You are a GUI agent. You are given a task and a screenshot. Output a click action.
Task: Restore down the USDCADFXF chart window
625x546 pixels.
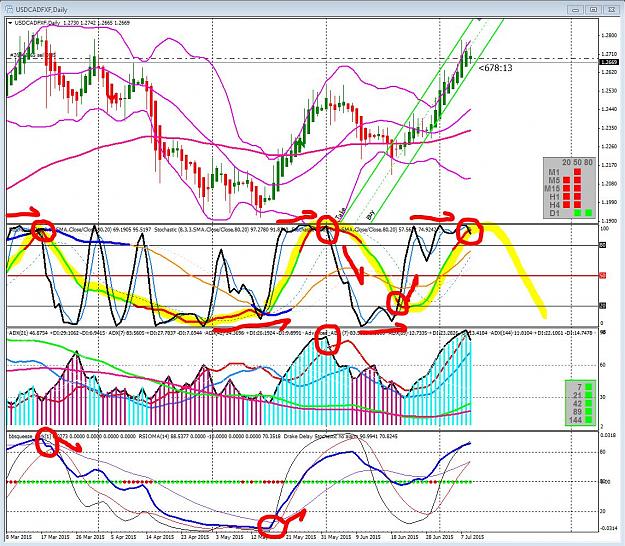pyautogui.click(x=593, y=9)
